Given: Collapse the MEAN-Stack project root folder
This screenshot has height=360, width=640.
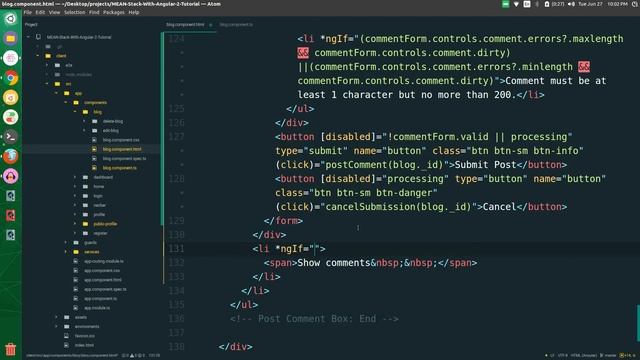Looking at the screenshot, I should point(28,37).
